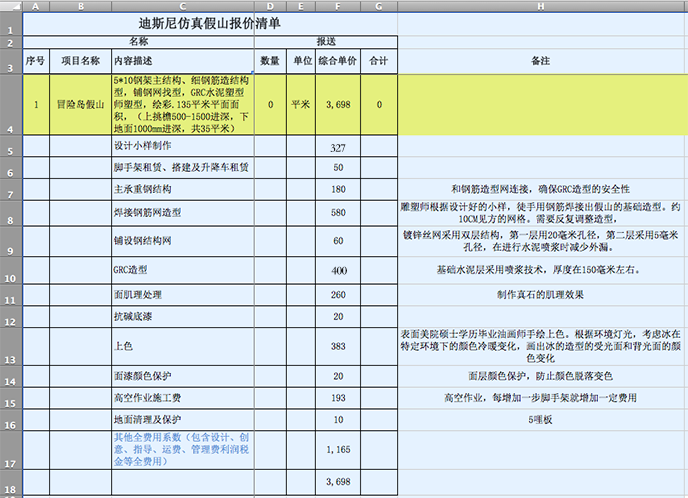Viewport: 688px width, 498px height.
Task: Select row 13 header
Action: click(10, 344)
